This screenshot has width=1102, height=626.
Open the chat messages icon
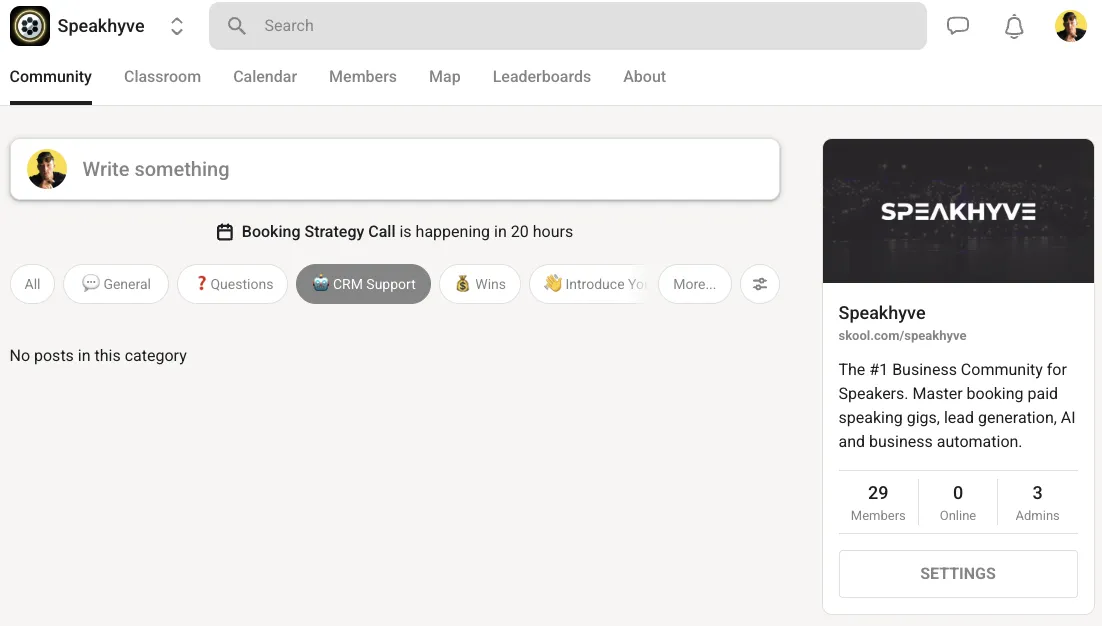pos(957,26)
